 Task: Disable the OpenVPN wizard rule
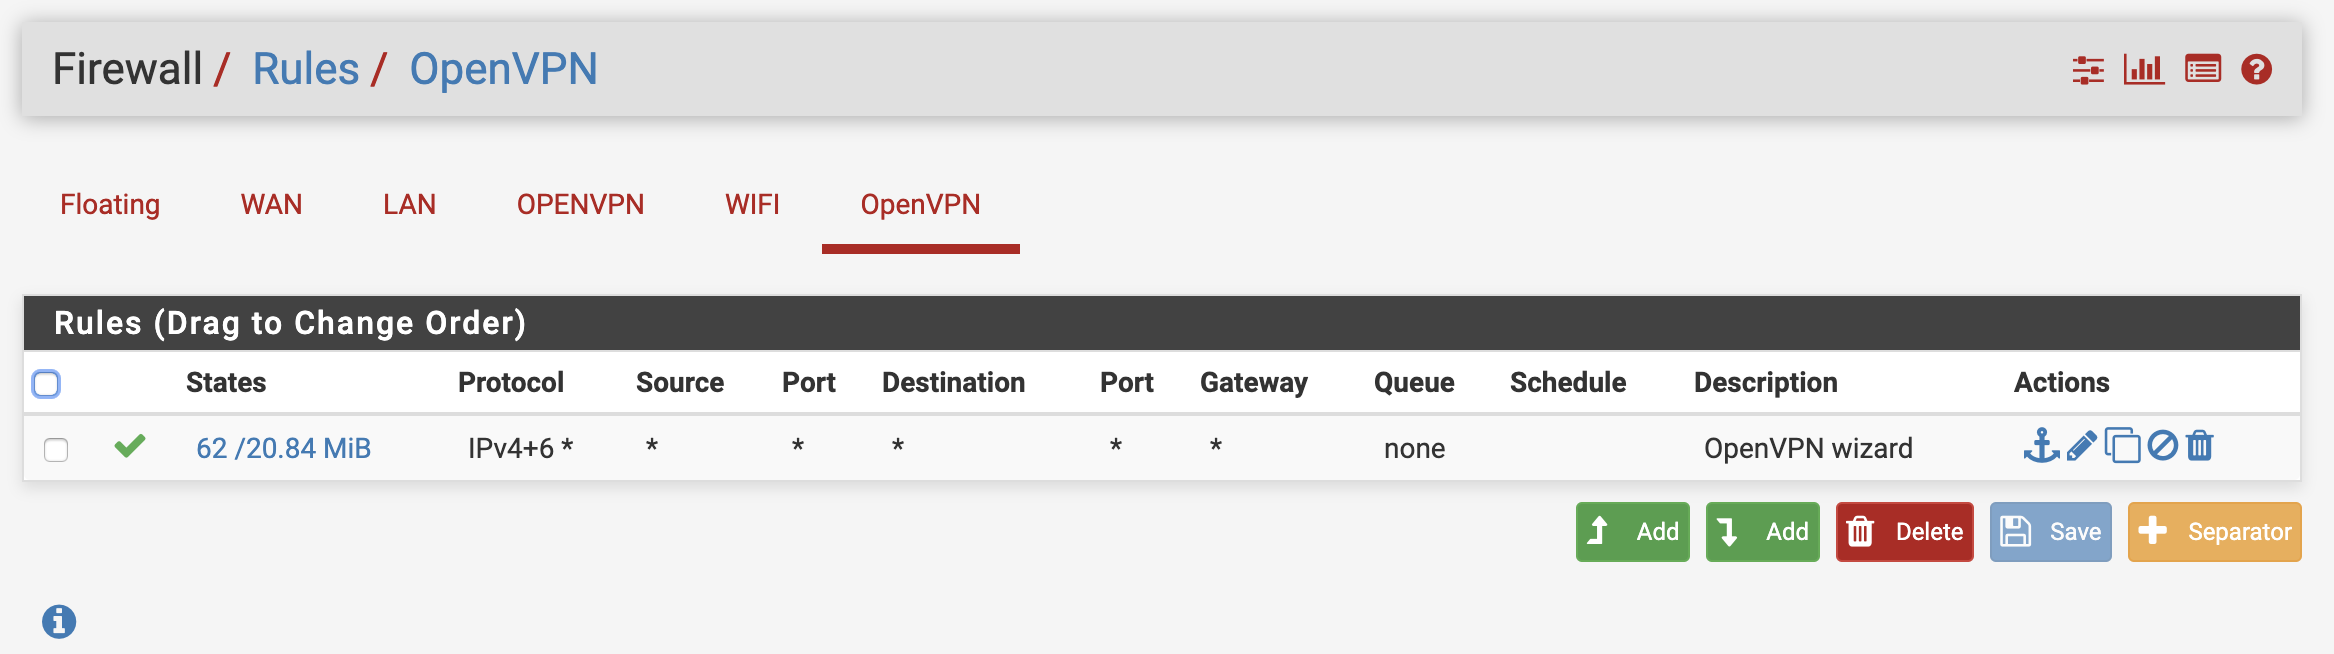click(2162, 446)
